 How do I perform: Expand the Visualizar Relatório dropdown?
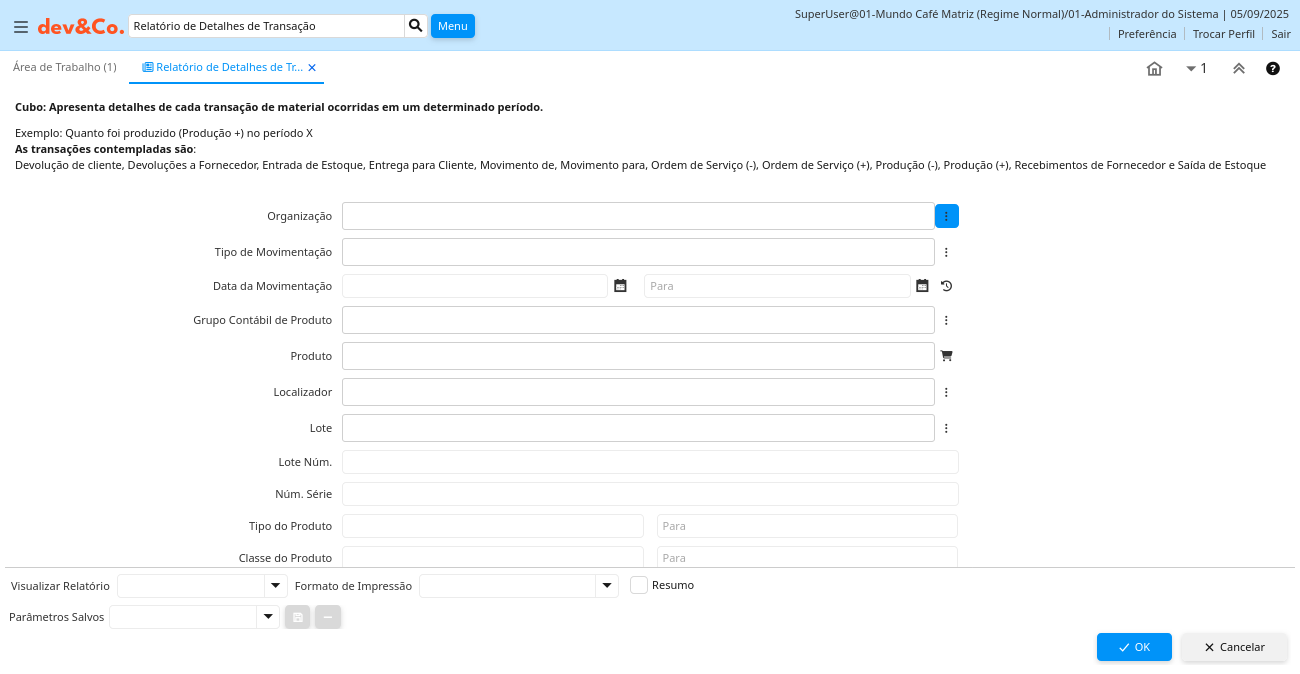[276, 586]
